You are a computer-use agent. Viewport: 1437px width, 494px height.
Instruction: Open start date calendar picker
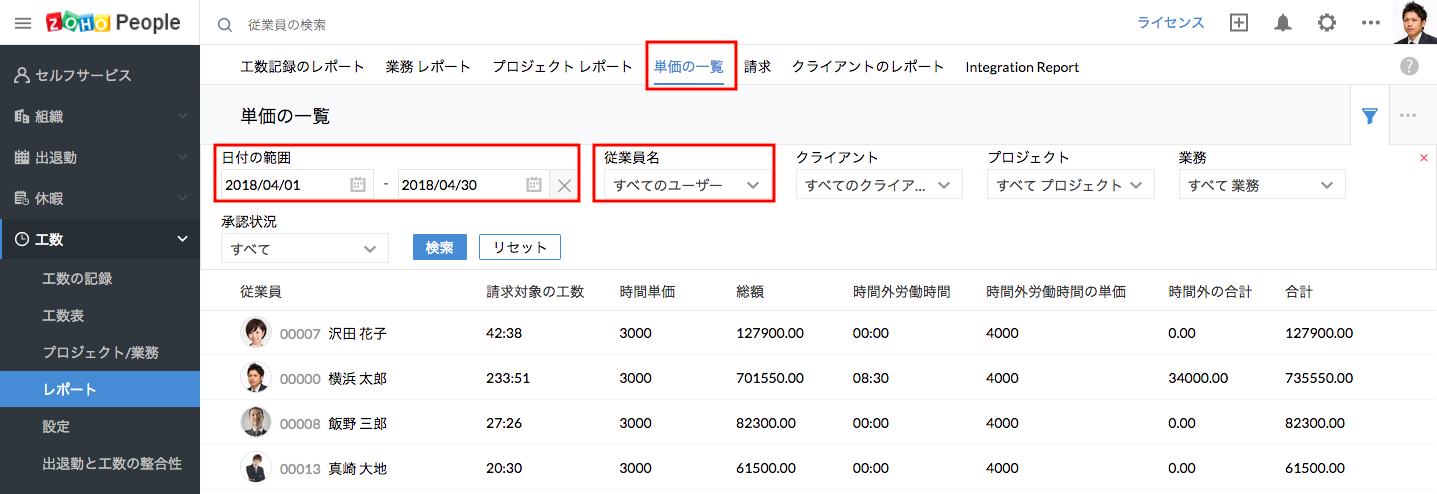coord(358,185)
